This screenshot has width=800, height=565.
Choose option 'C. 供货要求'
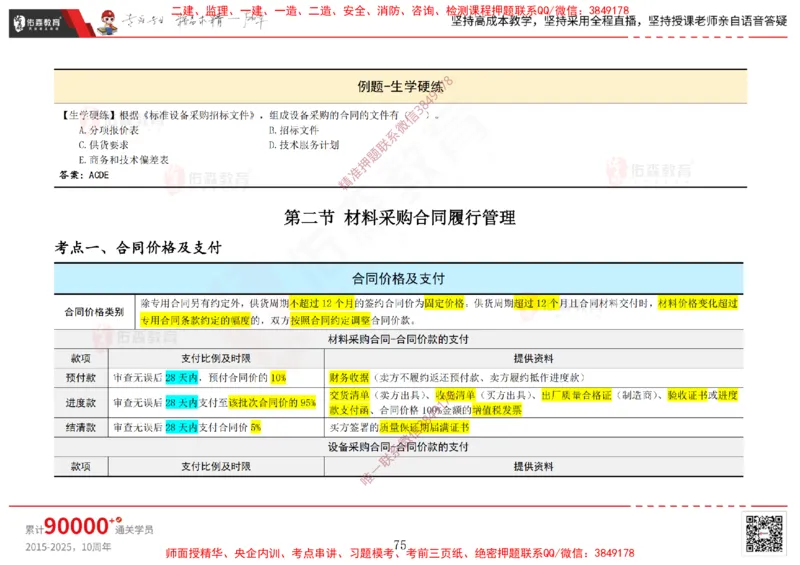point(104,145)
